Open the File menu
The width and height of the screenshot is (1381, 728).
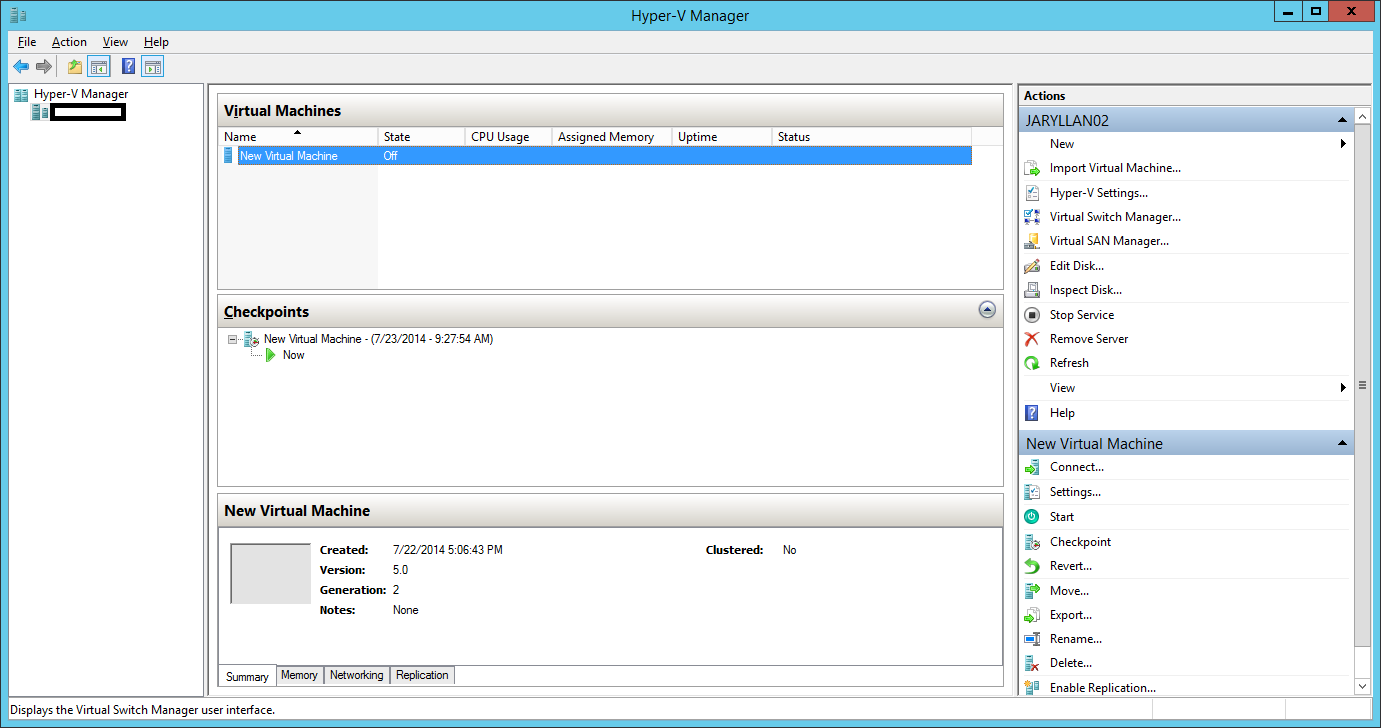click(x=27, y=42)
